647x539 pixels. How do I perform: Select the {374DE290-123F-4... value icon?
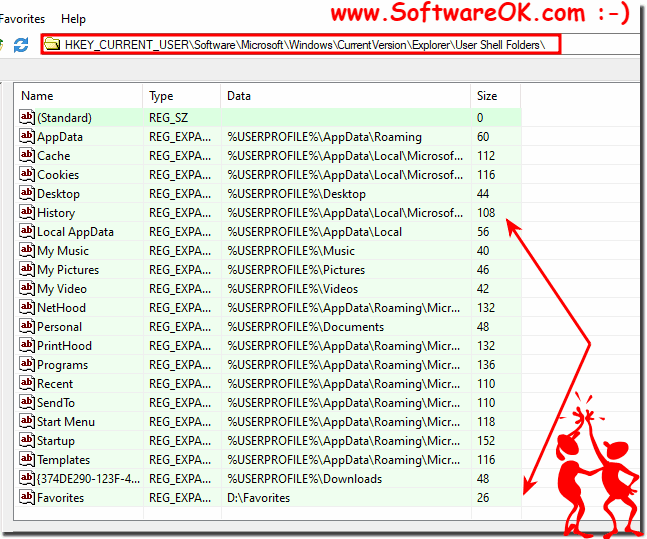pos(27,478)
